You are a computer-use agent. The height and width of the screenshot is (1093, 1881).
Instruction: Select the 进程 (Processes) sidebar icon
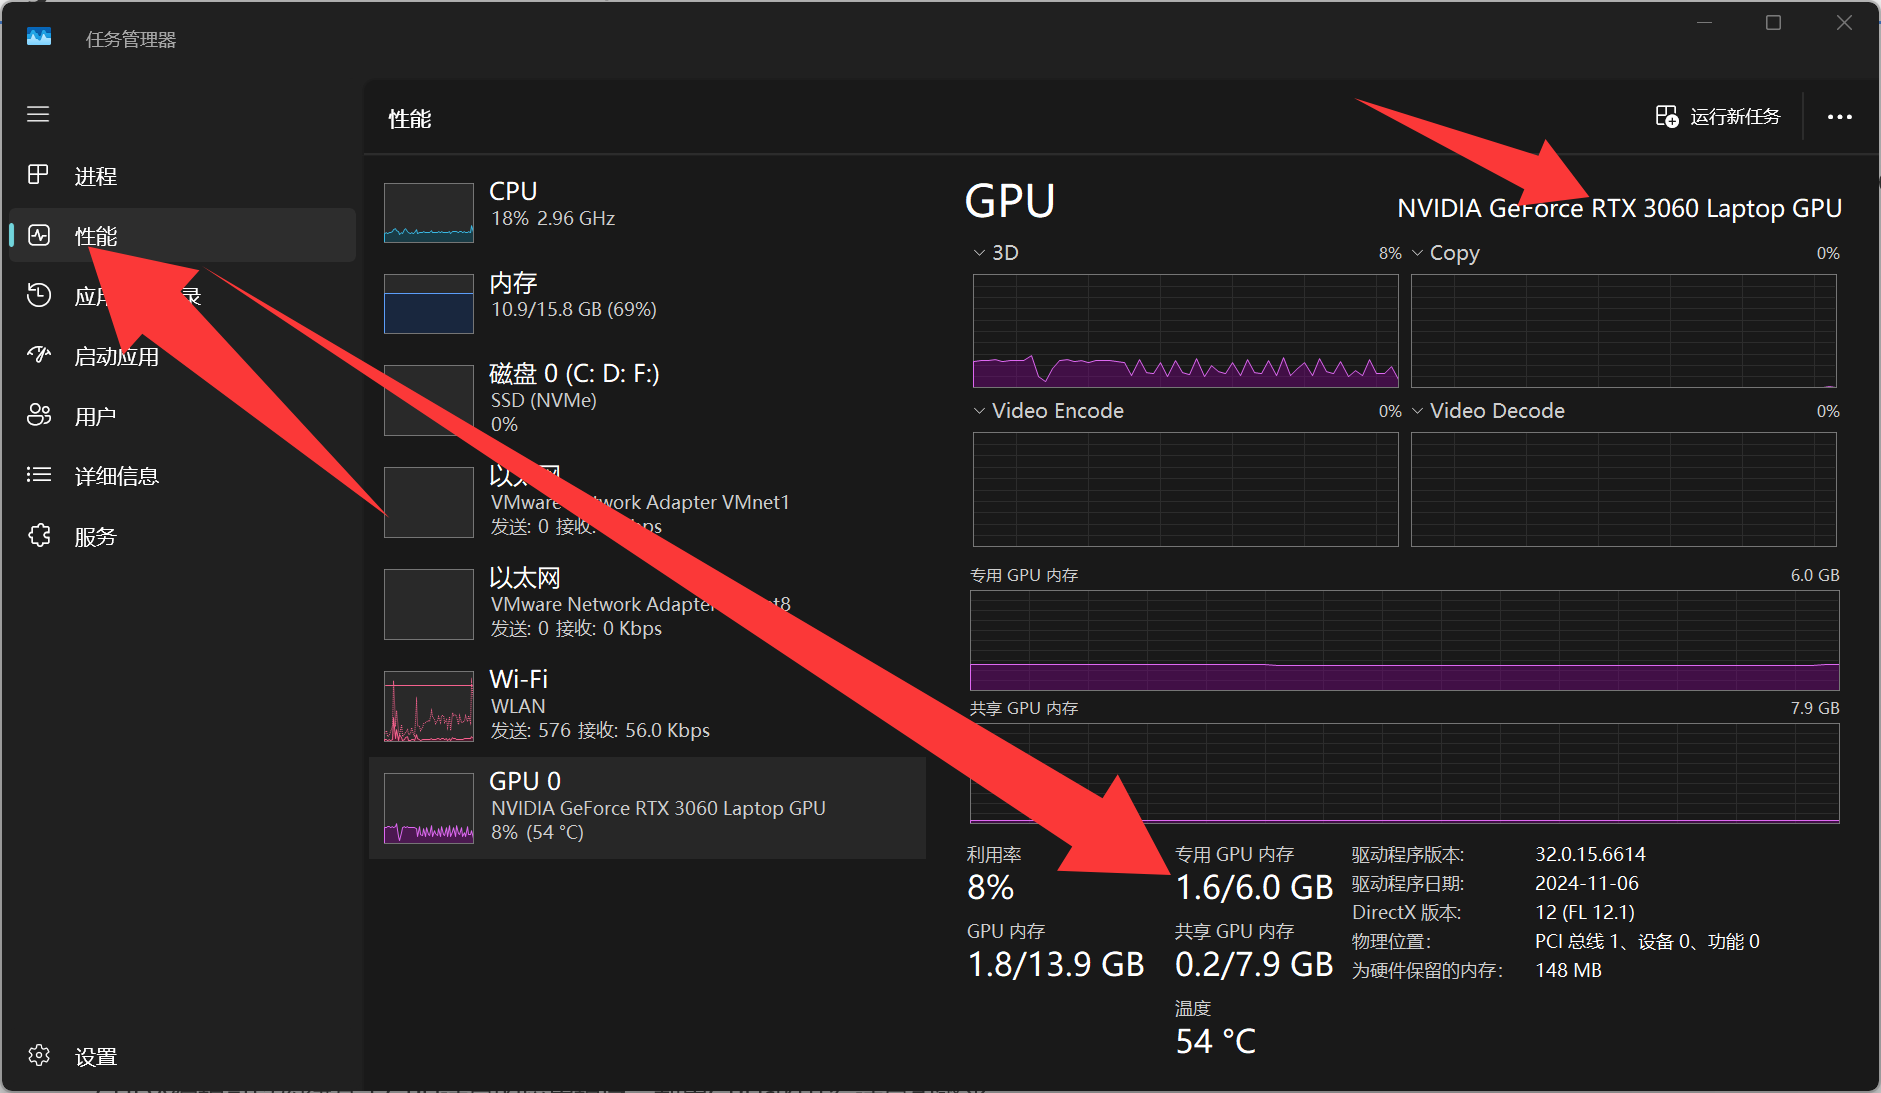pos(38,175)
